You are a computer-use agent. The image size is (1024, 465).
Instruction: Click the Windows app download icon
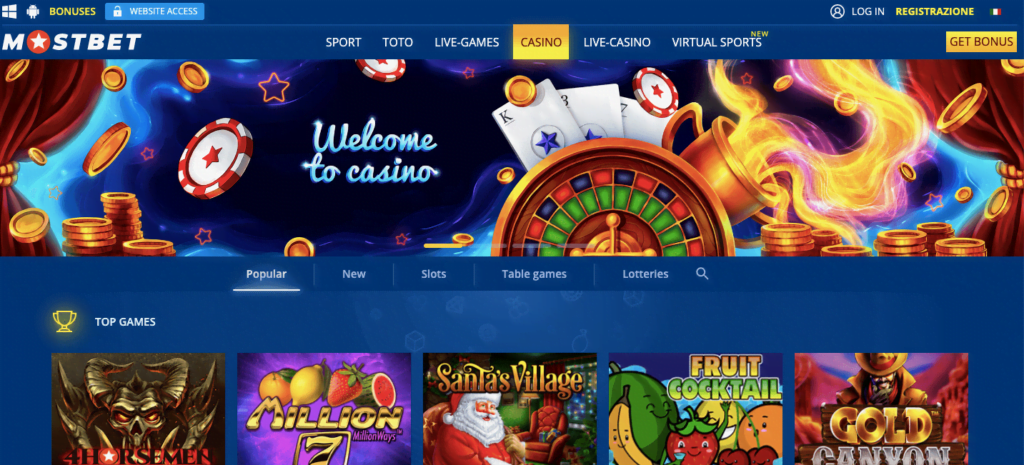(x=9, y=11)
